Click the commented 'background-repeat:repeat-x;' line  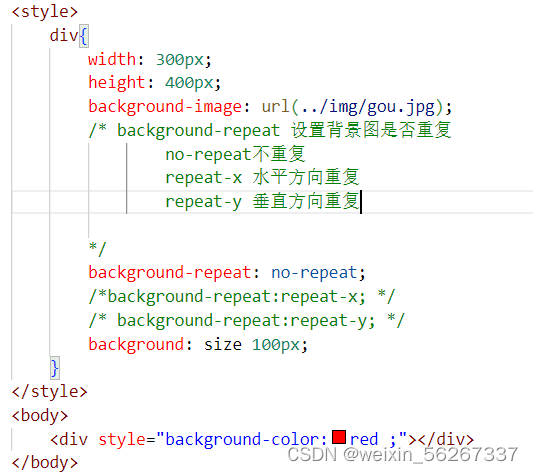[x=242, y=296]
